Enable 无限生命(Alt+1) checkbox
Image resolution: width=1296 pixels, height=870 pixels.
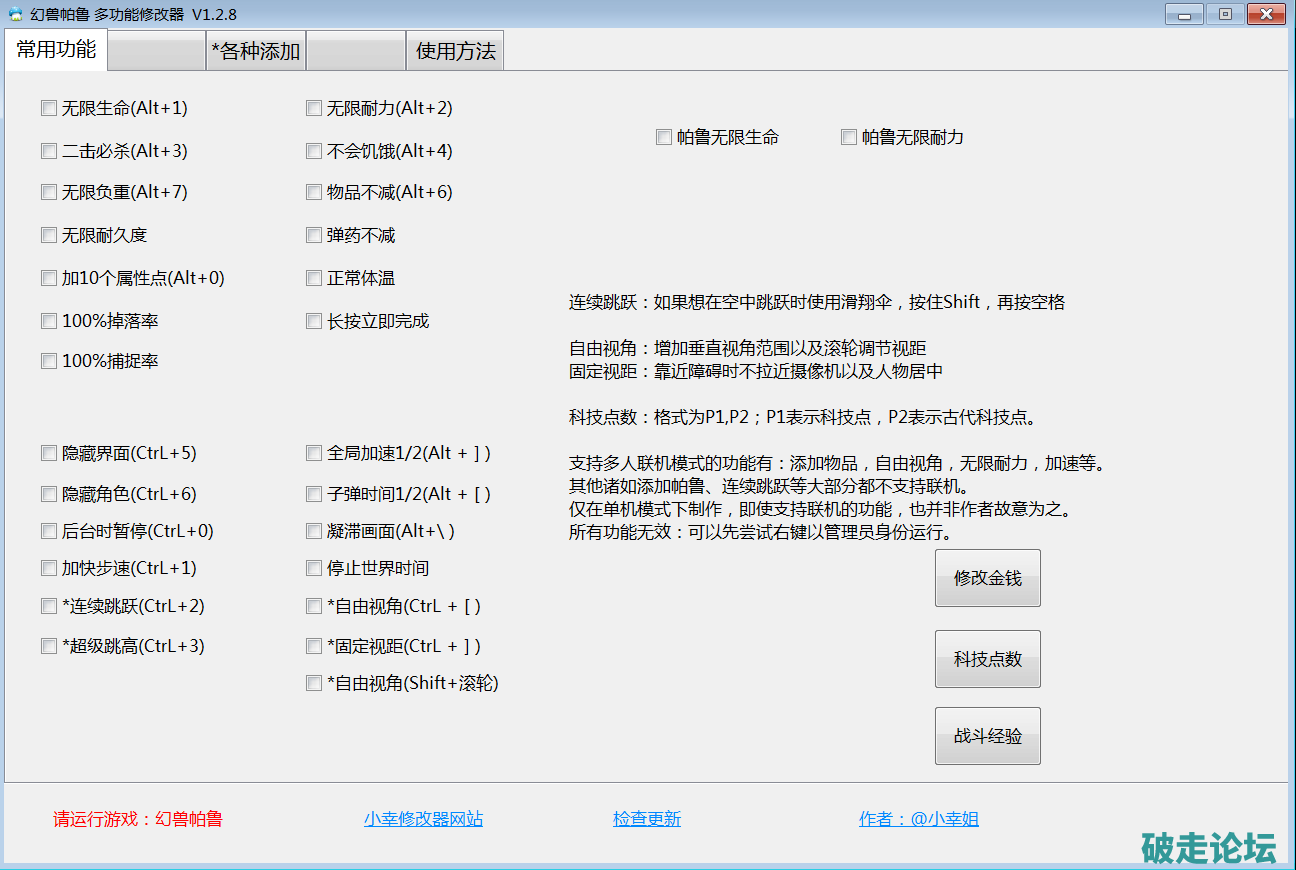tap(49, 108)
